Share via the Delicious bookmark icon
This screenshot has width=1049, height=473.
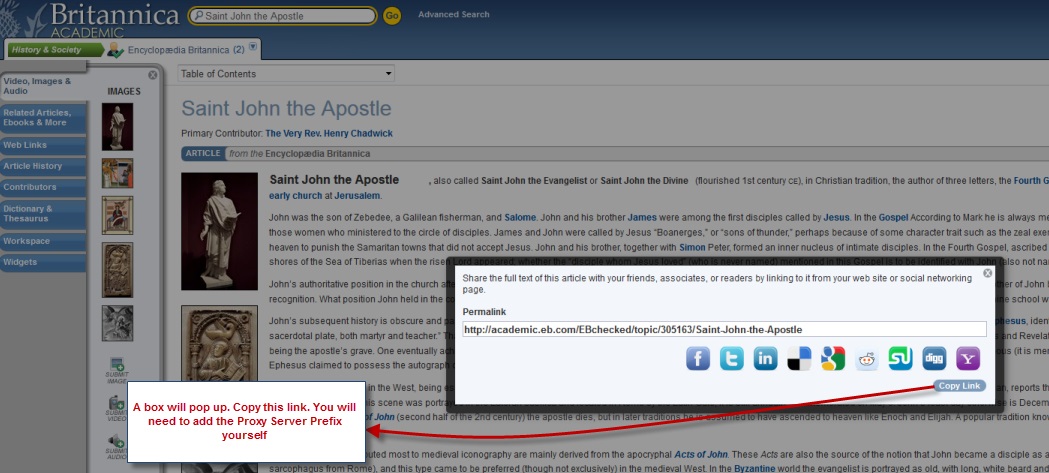pos(799,359)
